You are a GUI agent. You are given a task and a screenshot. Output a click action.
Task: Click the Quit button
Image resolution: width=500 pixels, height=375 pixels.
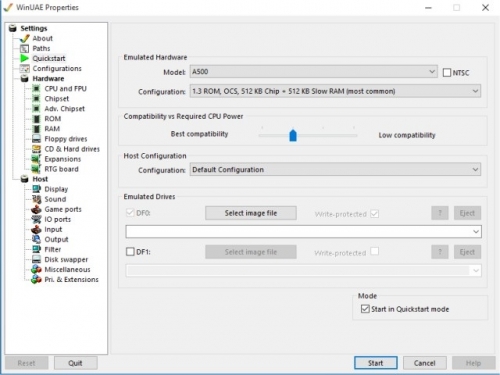(x=75, y=363)
